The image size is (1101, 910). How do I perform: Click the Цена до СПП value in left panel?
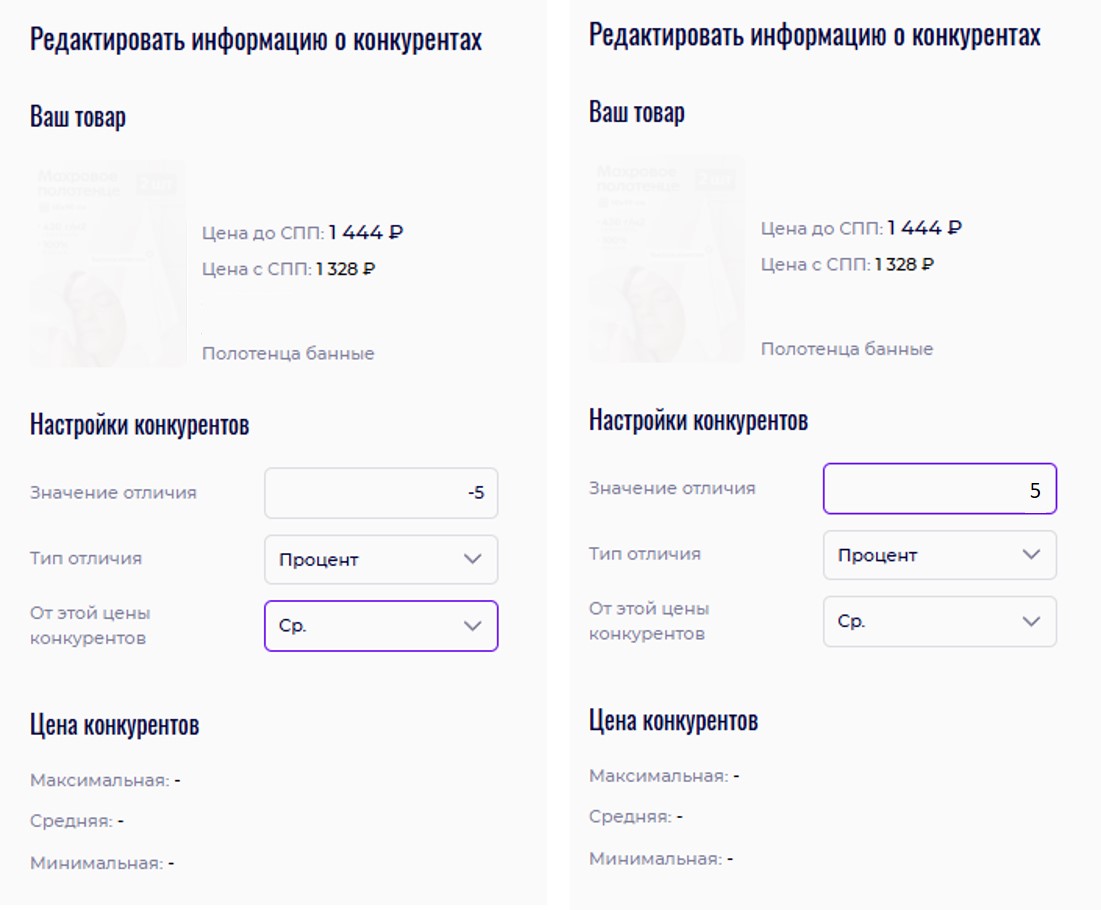coord(365,233)
